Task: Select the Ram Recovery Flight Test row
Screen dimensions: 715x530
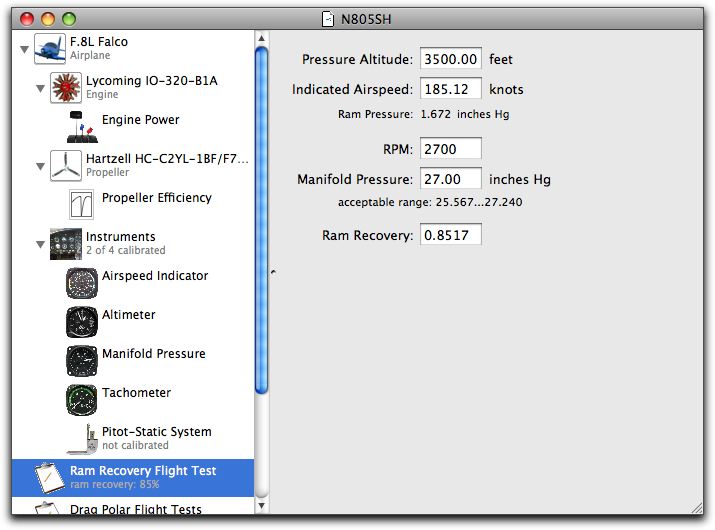Action: (133, 478)
